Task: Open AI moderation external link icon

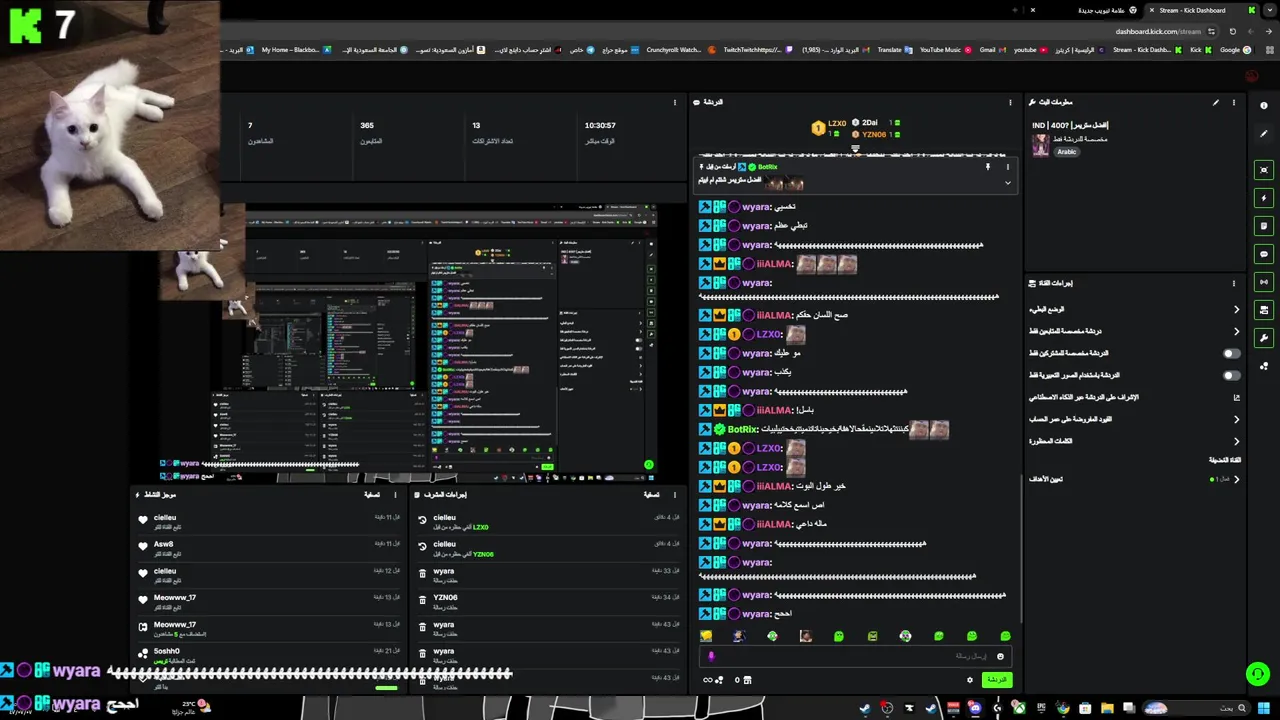Action: (1236, 397)
